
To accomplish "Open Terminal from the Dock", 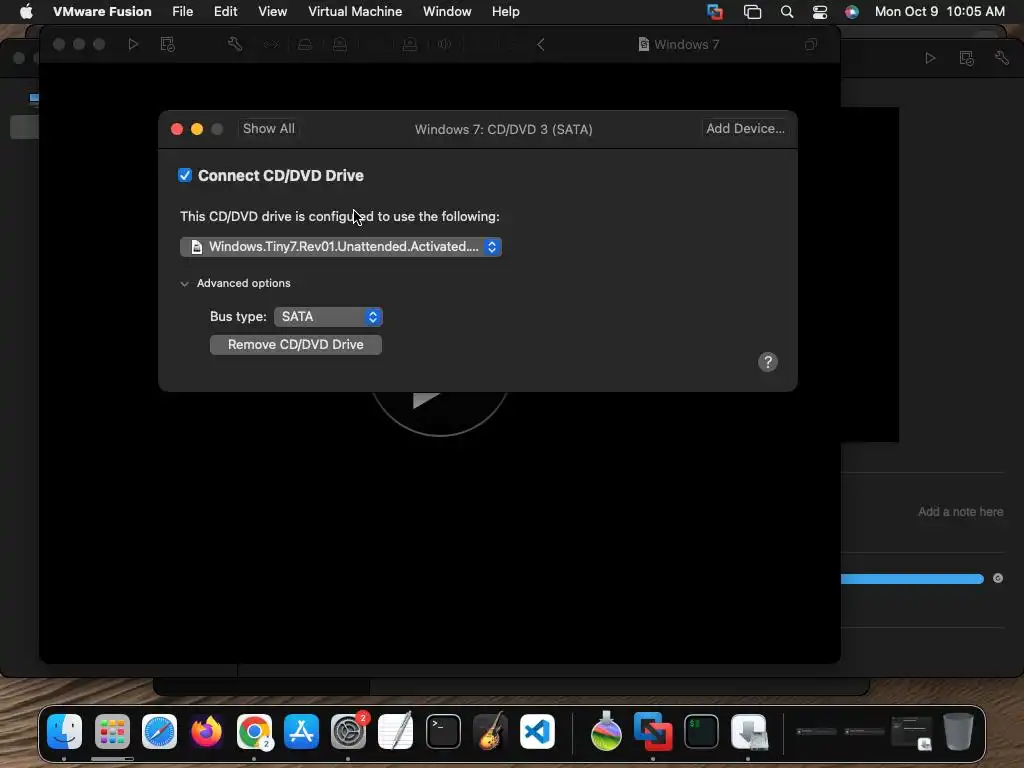I will [443, 731].
